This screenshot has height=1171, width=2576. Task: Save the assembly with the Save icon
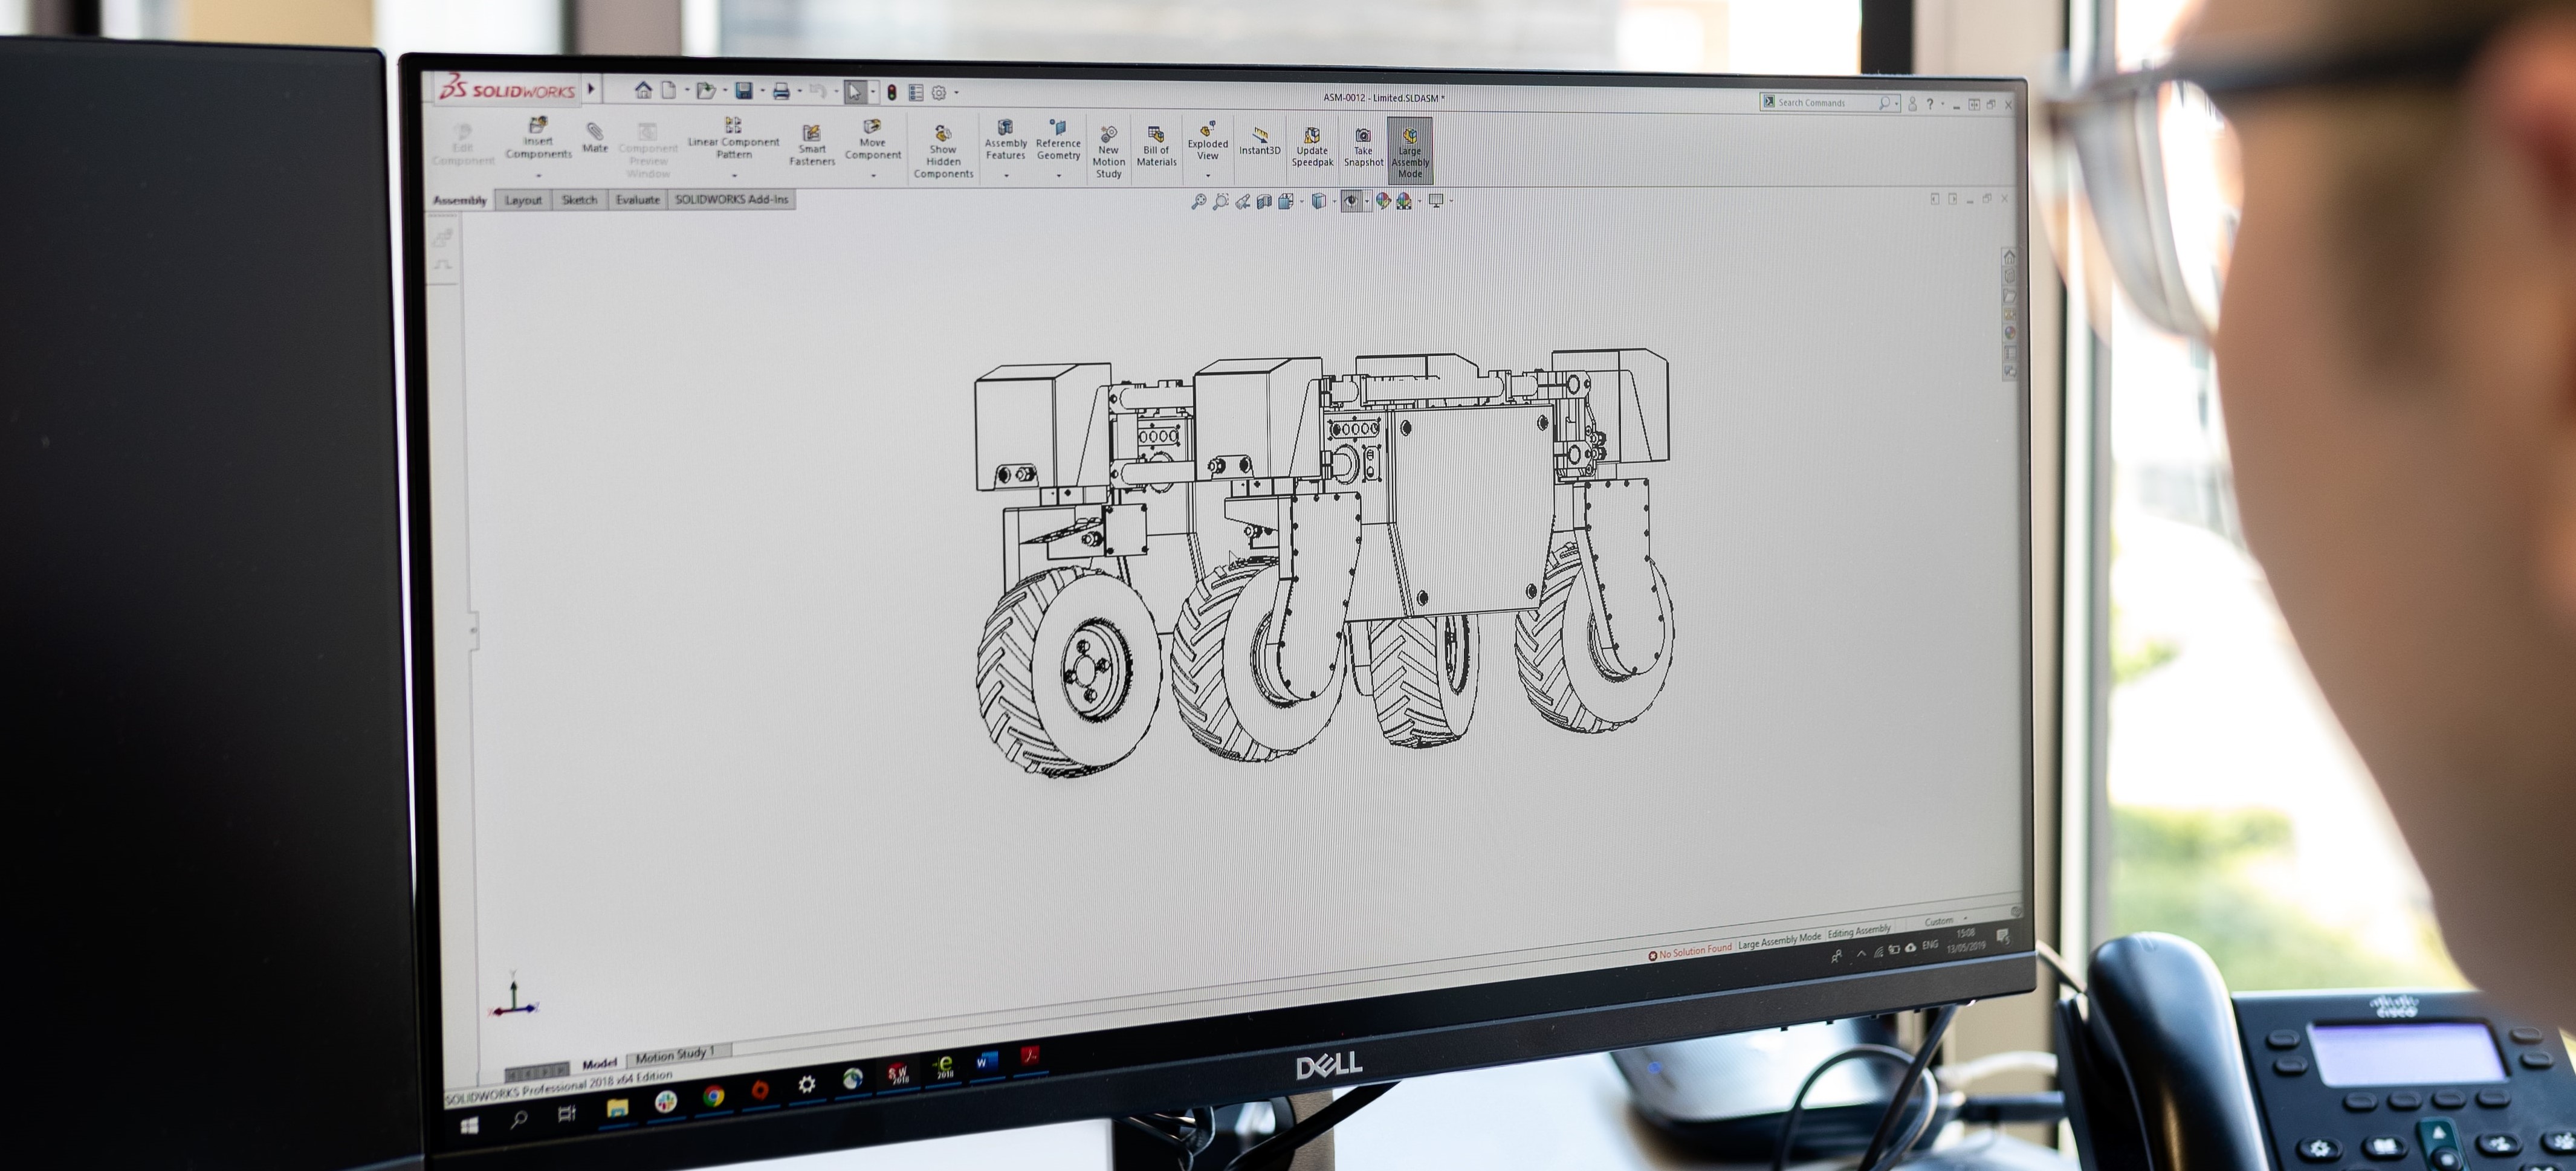[744, 91]
